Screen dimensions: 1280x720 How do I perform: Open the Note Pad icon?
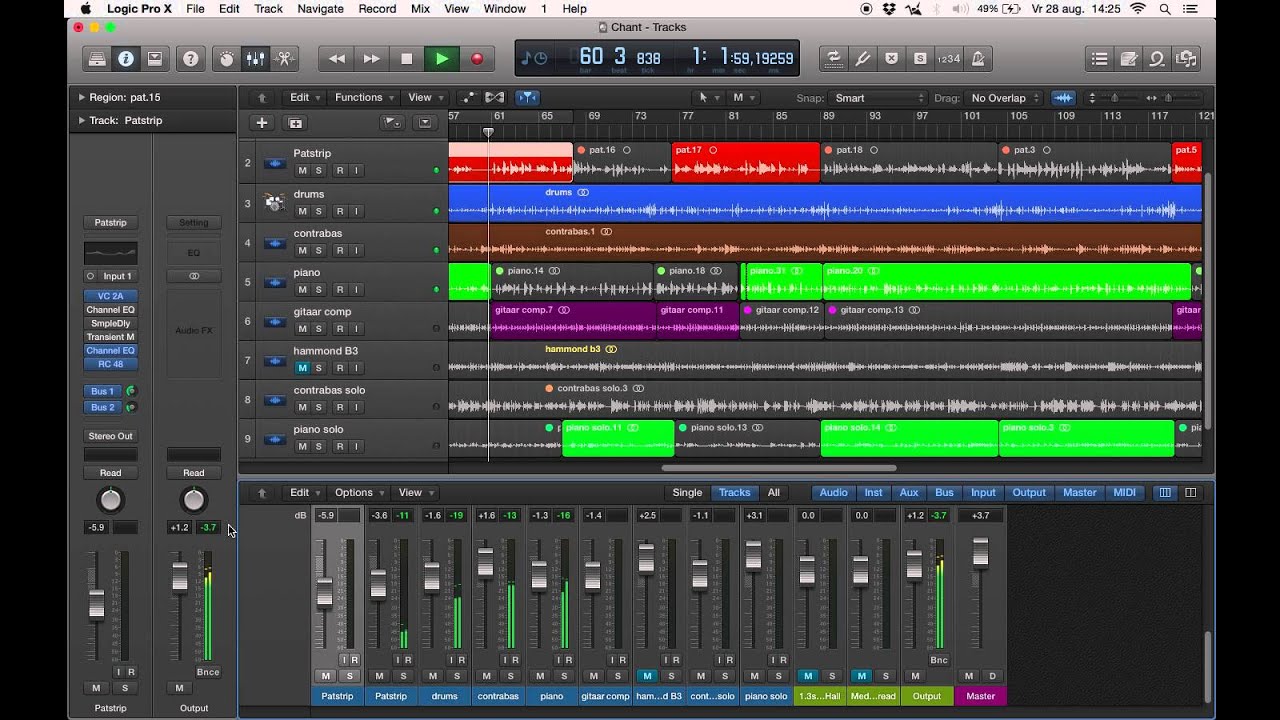pos(1129,59)
